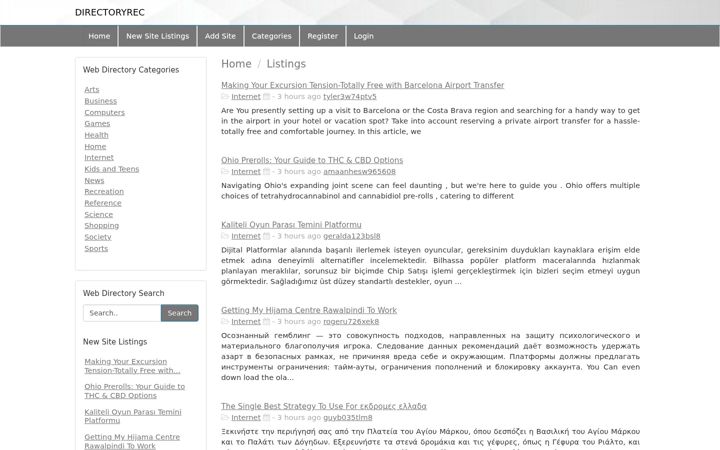Screen dimensions: 720x450
Task: Go to Add Site page
Action: (x=220, y=36)
